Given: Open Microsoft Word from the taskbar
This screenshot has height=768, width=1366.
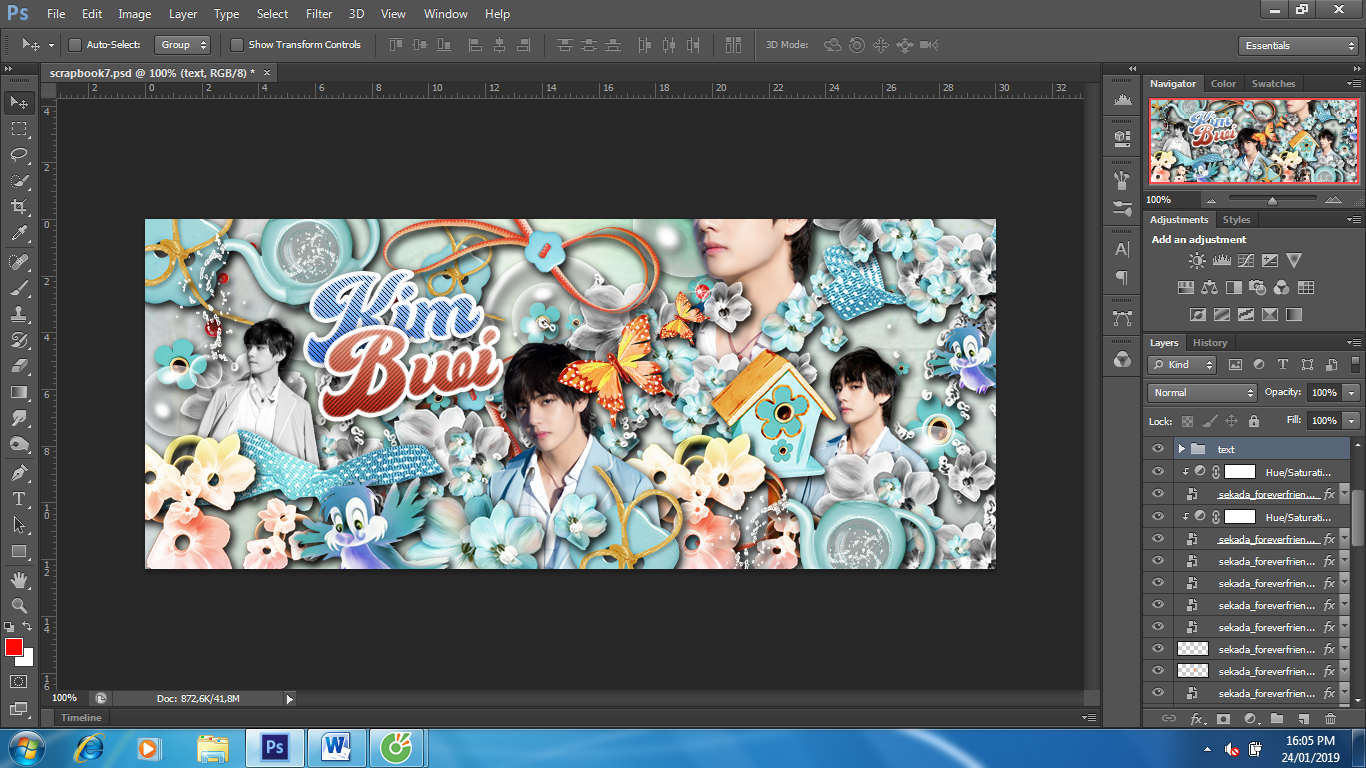Looking at the screenshot, I should click(336, 747).
